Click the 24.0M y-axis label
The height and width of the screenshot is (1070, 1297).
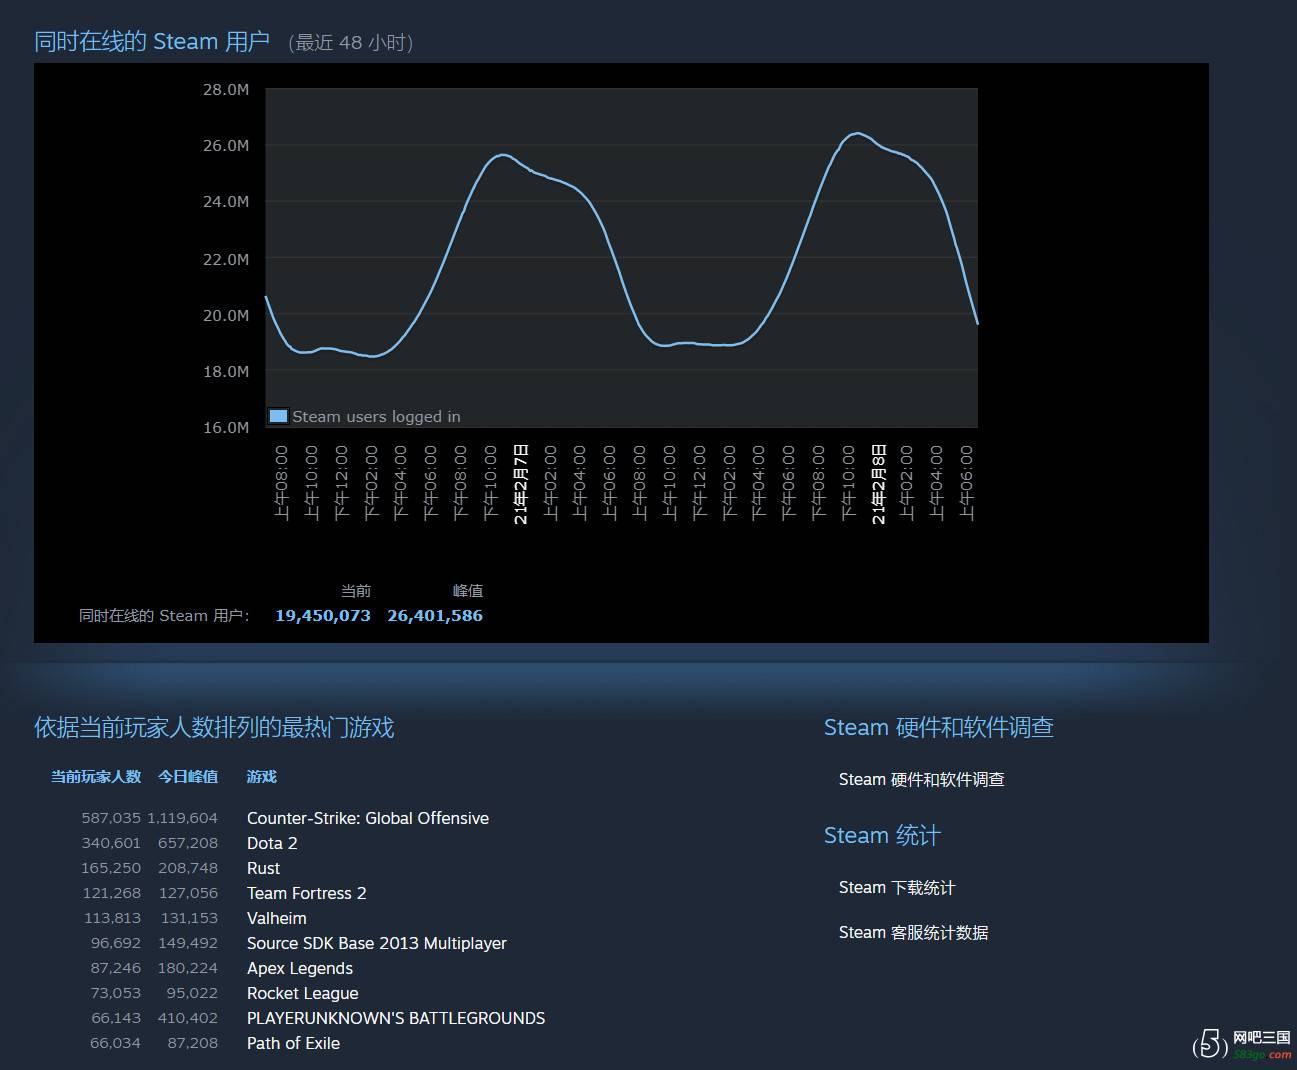point(226,201)
